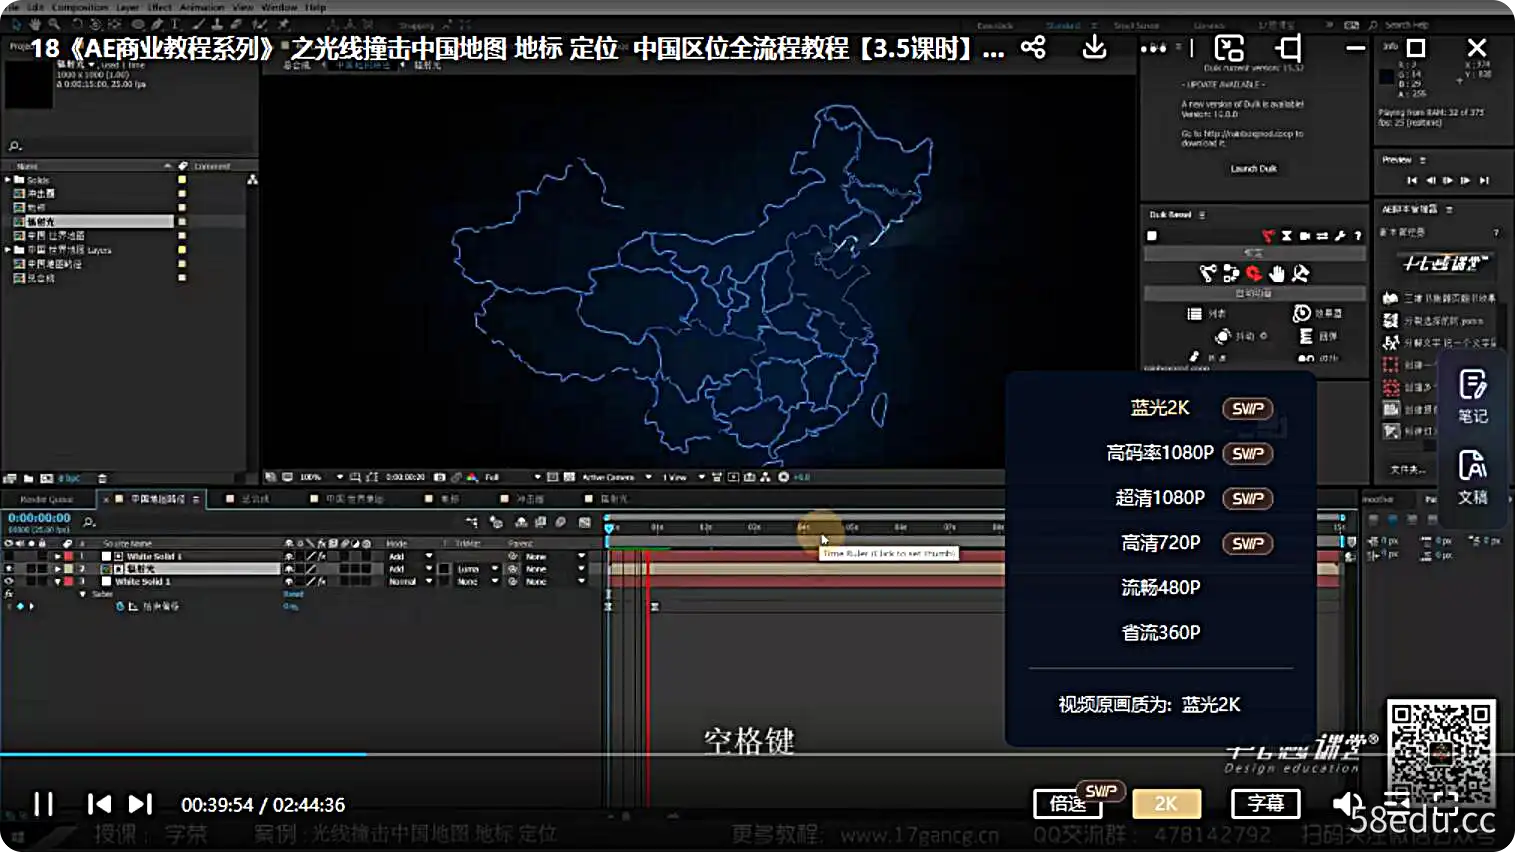Pause the video playback
This screenshot has width=1515, height=852.
[x=43, y=804]
